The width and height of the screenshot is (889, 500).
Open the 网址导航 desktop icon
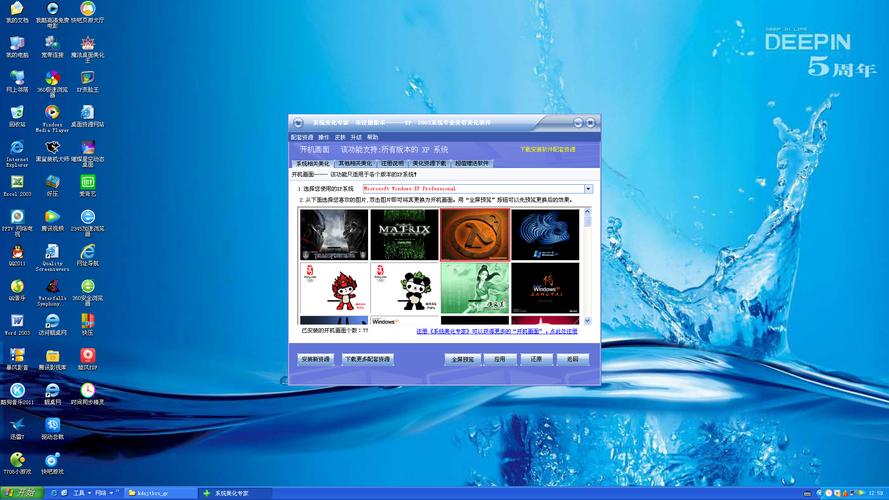coord(87,255)
